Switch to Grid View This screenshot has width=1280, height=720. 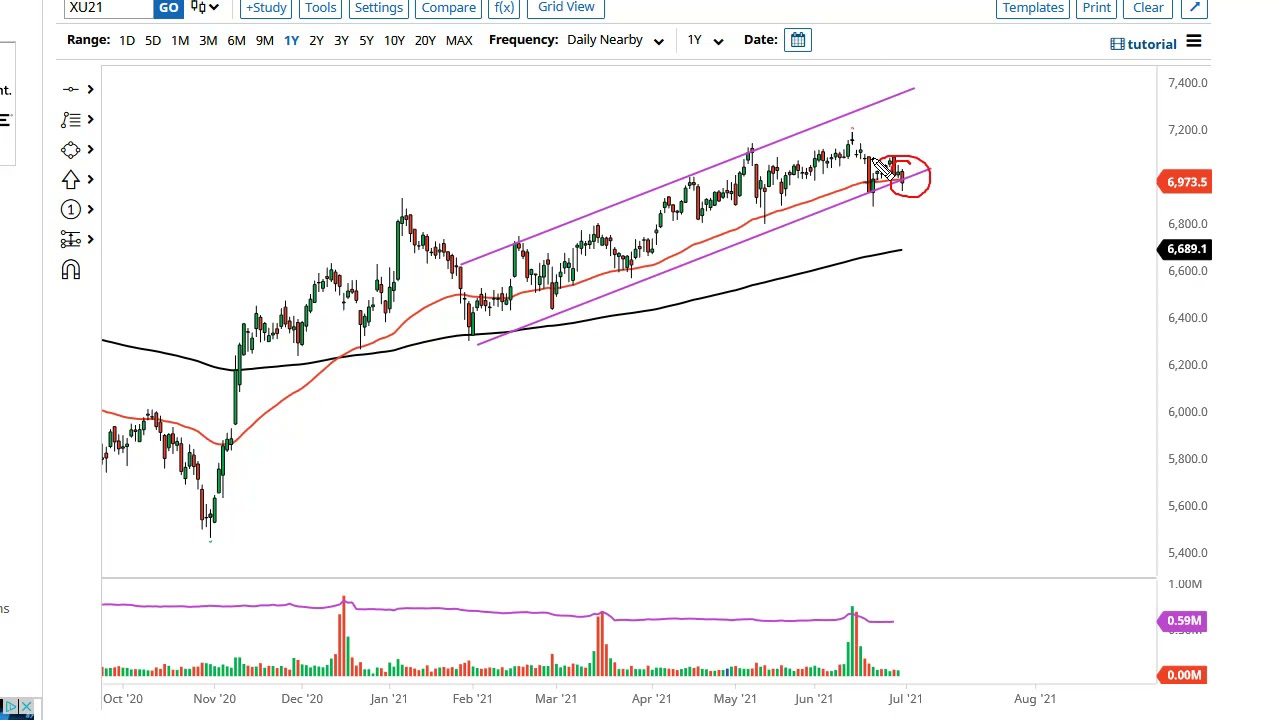[x=566, y=8]
